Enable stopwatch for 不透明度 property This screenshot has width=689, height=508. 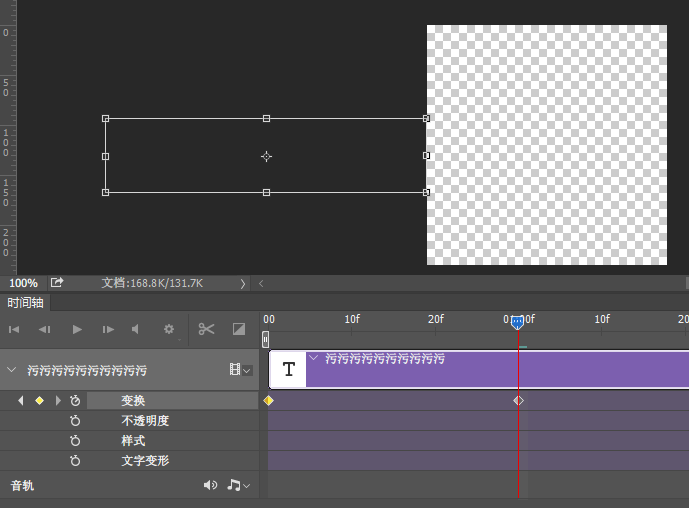[x=75, y=421]
